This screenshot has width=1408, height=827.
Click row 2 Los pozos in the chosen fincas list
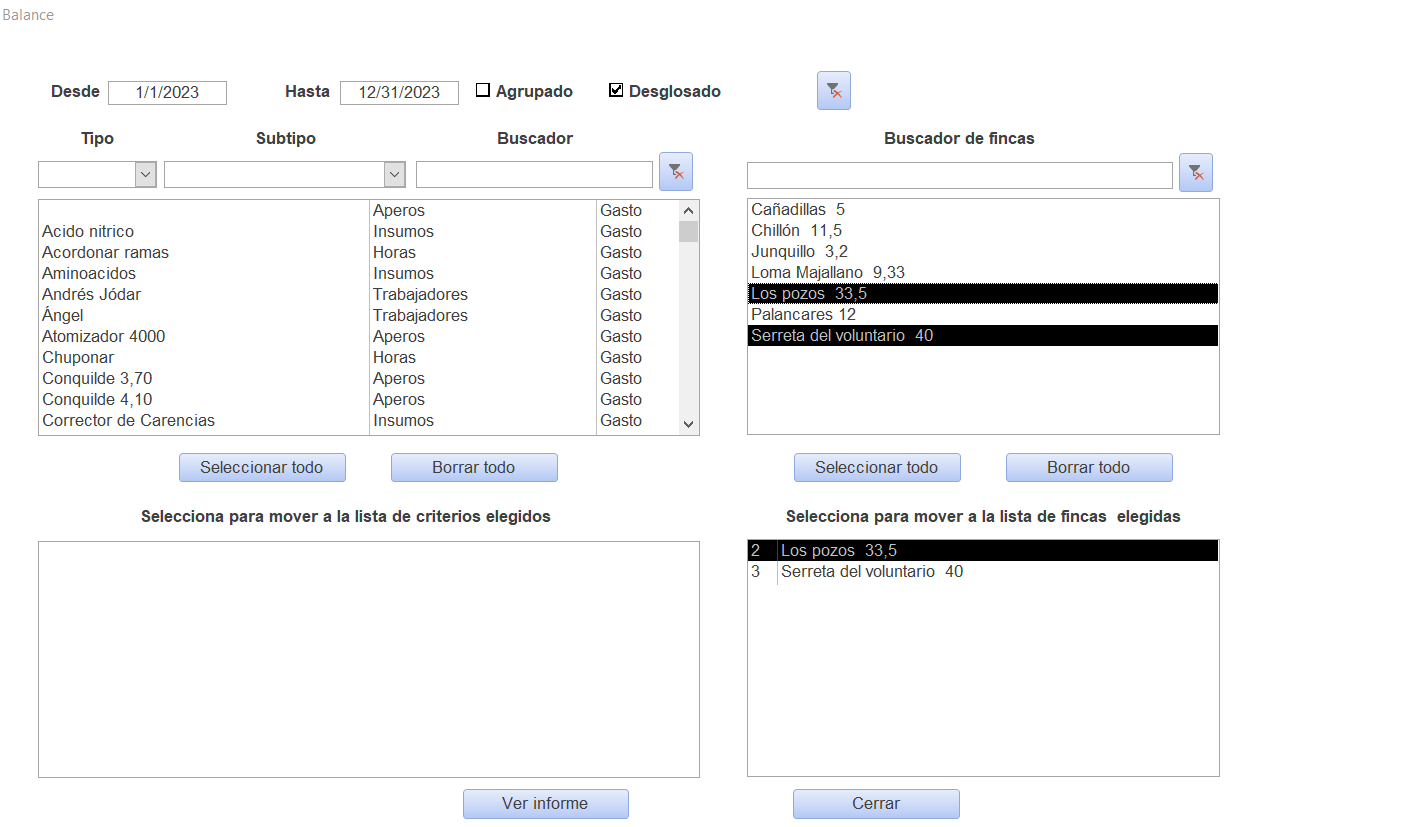coord(983,551)
